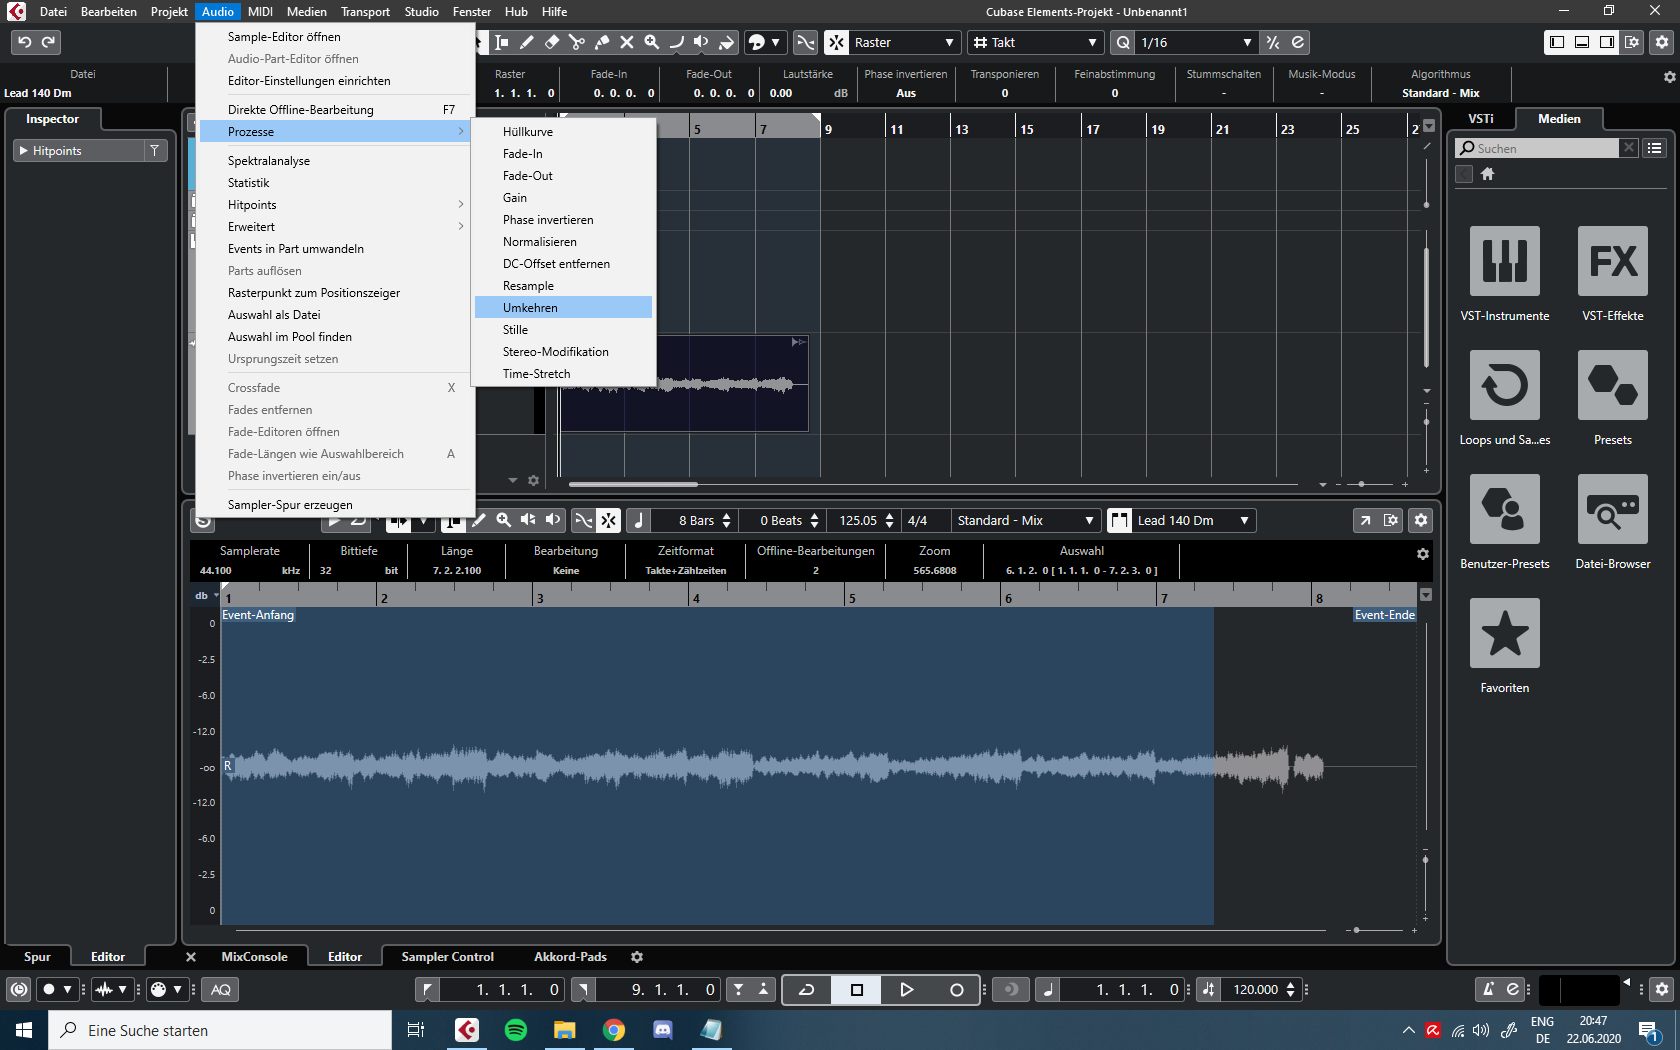Choose Time-Stretch in the Prozesse submenu
Image resolution: width=1680 pixels, height=1050 pixels.
[x=563, y=374]
